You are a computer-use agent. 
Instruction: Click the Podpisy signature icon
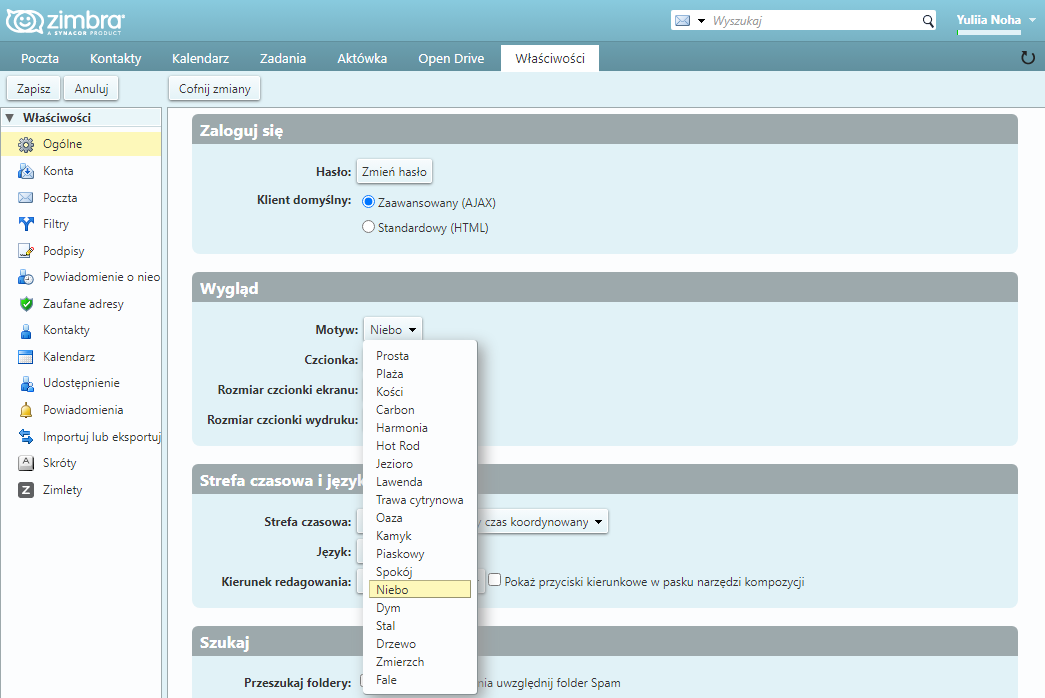(26, 251)
